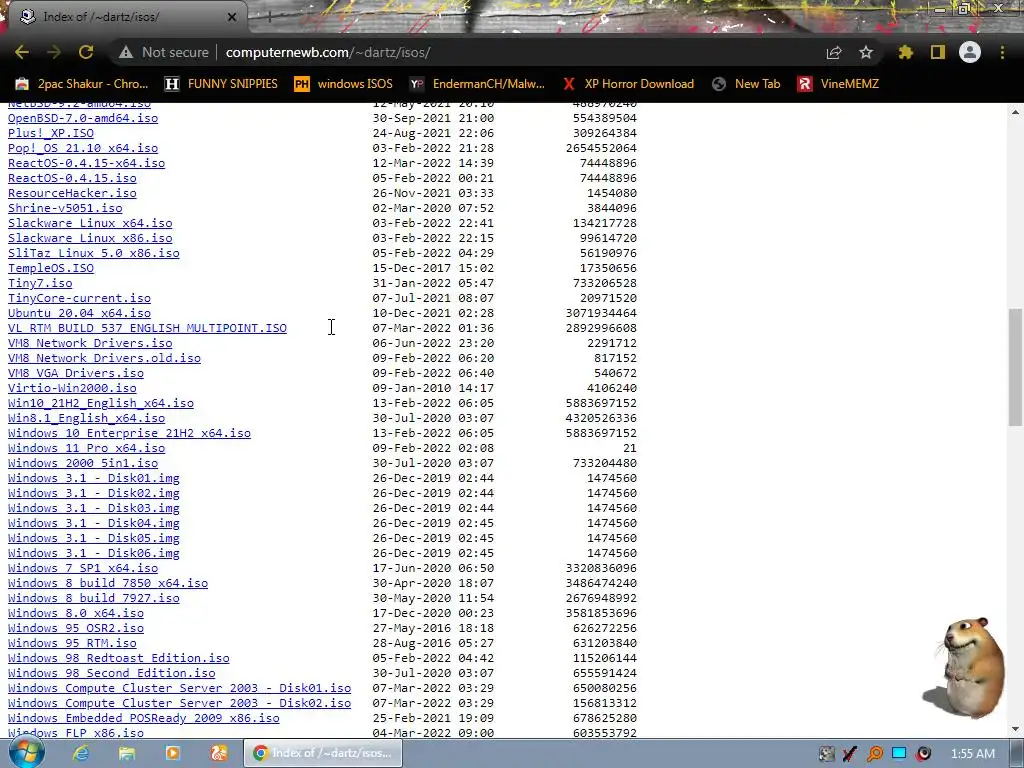Bookmark this page with the star

pyautogui.click(x=866, y=52)
